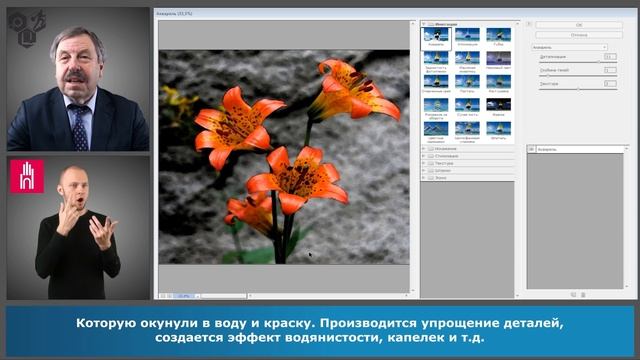Pick the Очерченные края filter thumbnail

click(436, 82)
